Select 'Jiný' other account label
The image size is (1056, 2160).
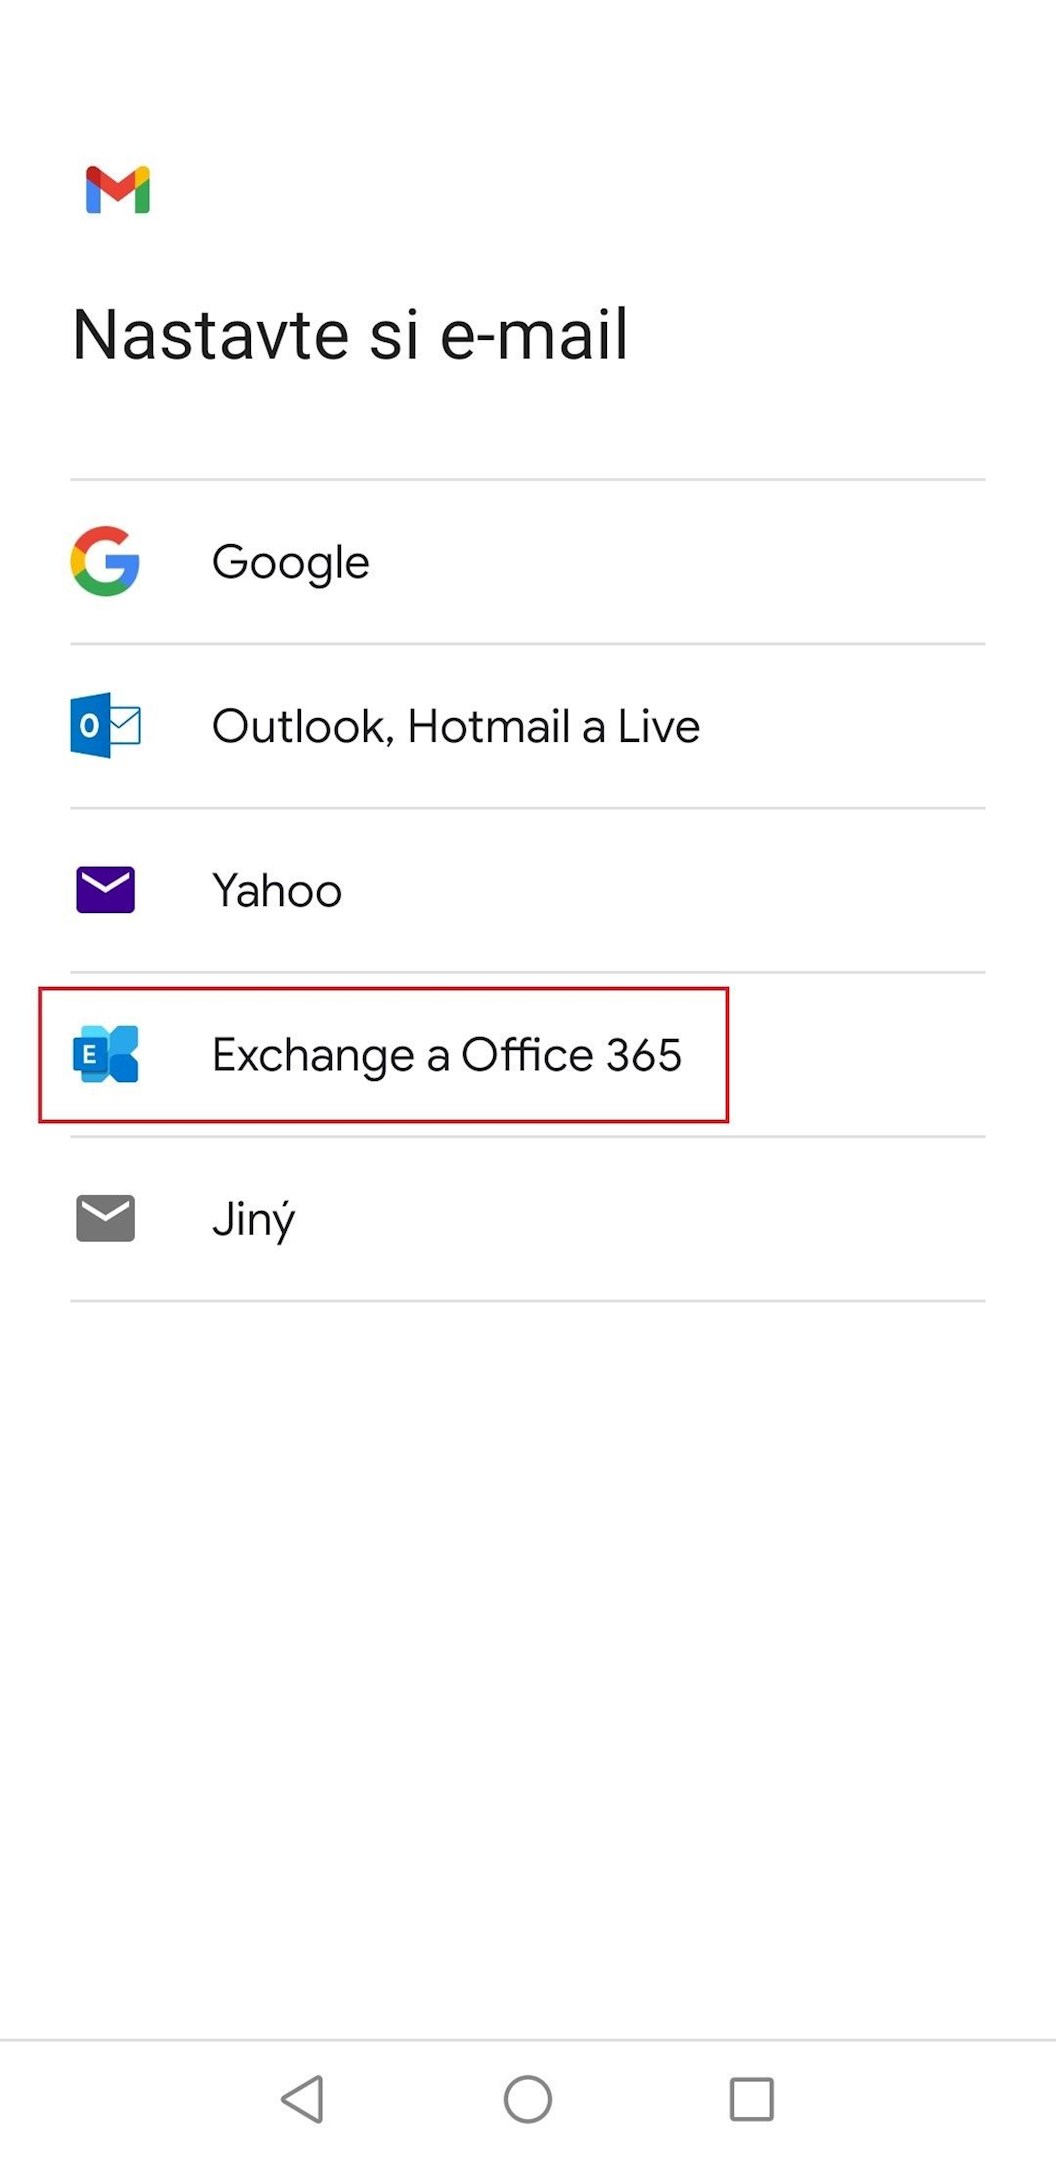click(253, 1219)
